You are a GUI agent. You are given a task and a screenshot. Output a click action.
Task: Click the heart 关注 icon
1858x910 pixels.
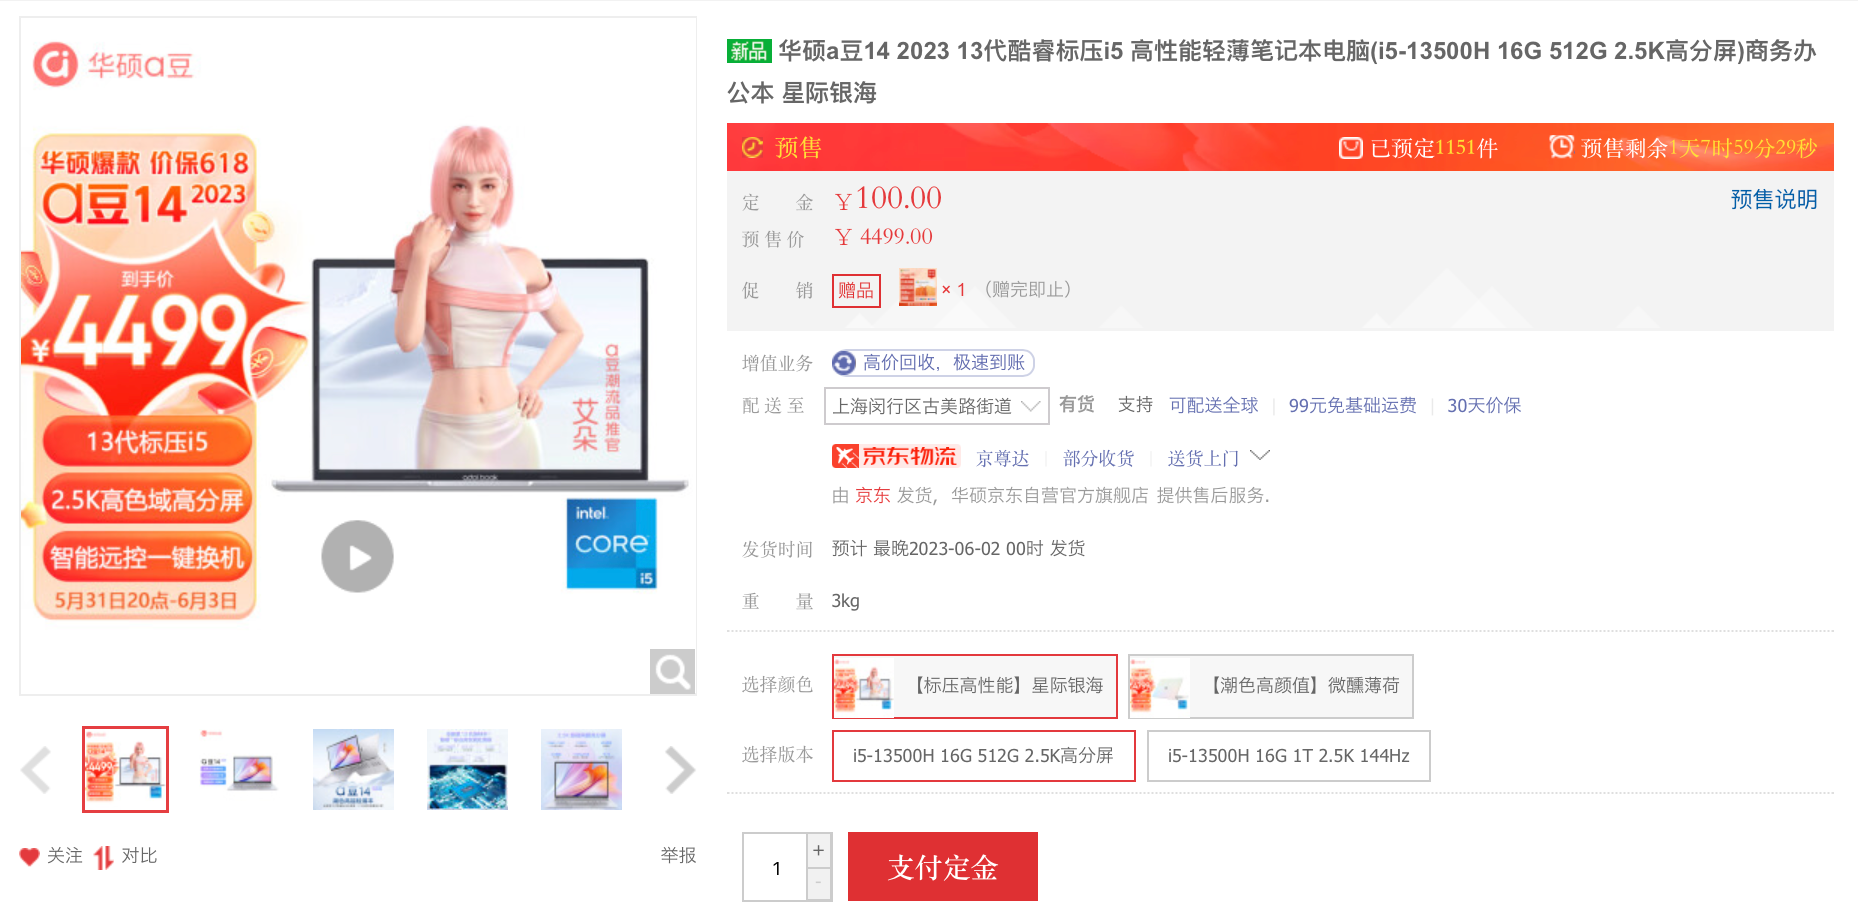(29, 856)
